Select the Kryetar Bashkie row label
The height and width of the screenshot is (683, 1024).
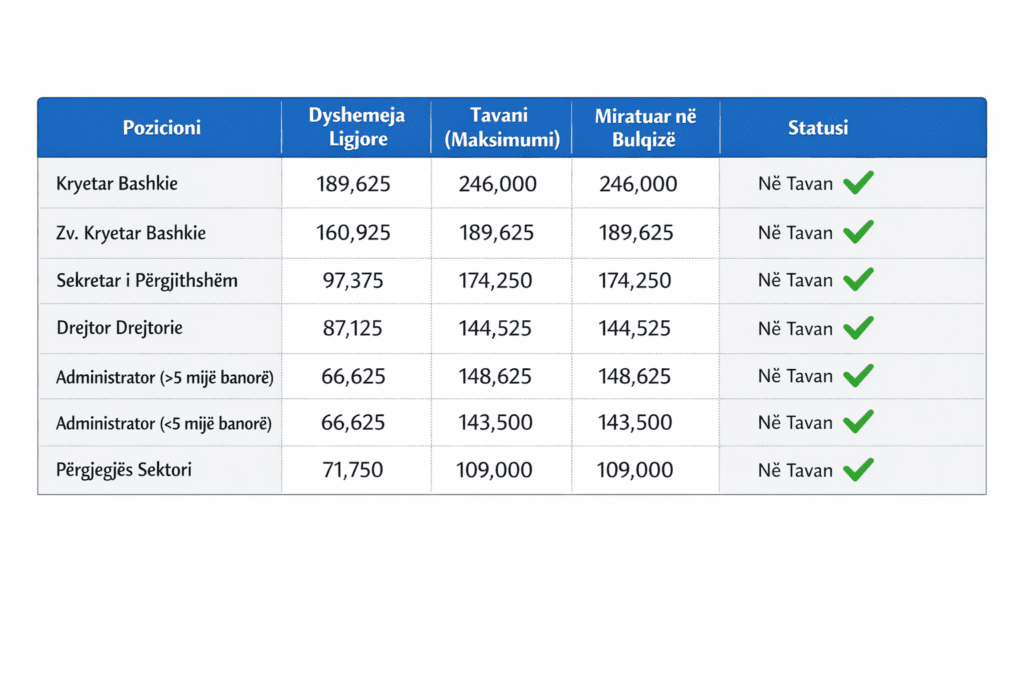coord(117,184)
